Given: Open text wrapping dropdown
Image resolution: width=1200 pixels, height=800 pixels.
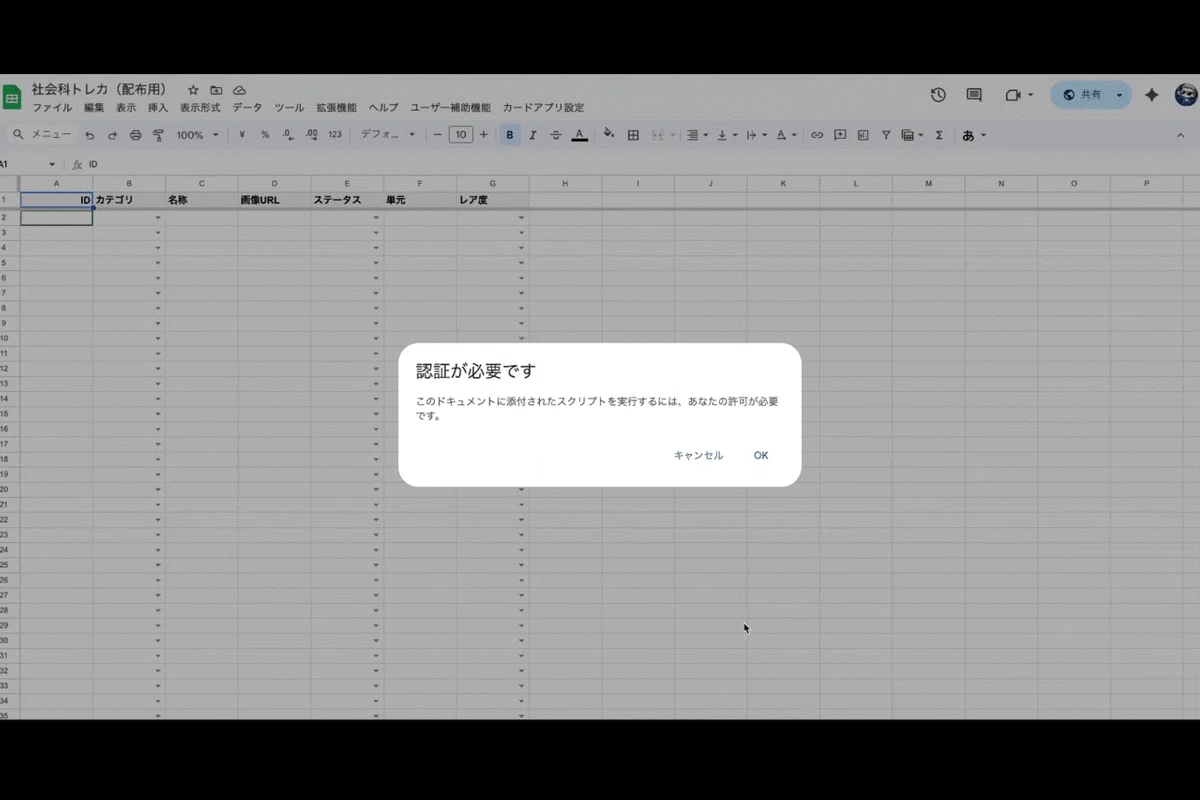Looking at the screenshot, I should click(x=757, y=135).
